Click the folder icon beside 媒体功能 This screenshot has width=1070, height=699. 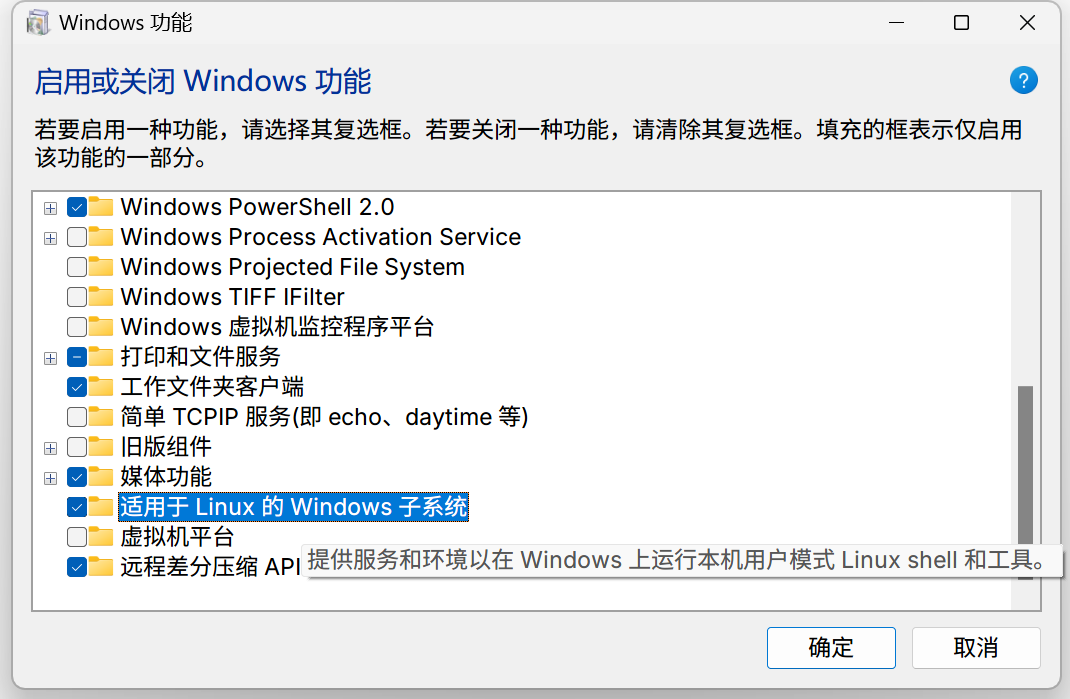101,477
